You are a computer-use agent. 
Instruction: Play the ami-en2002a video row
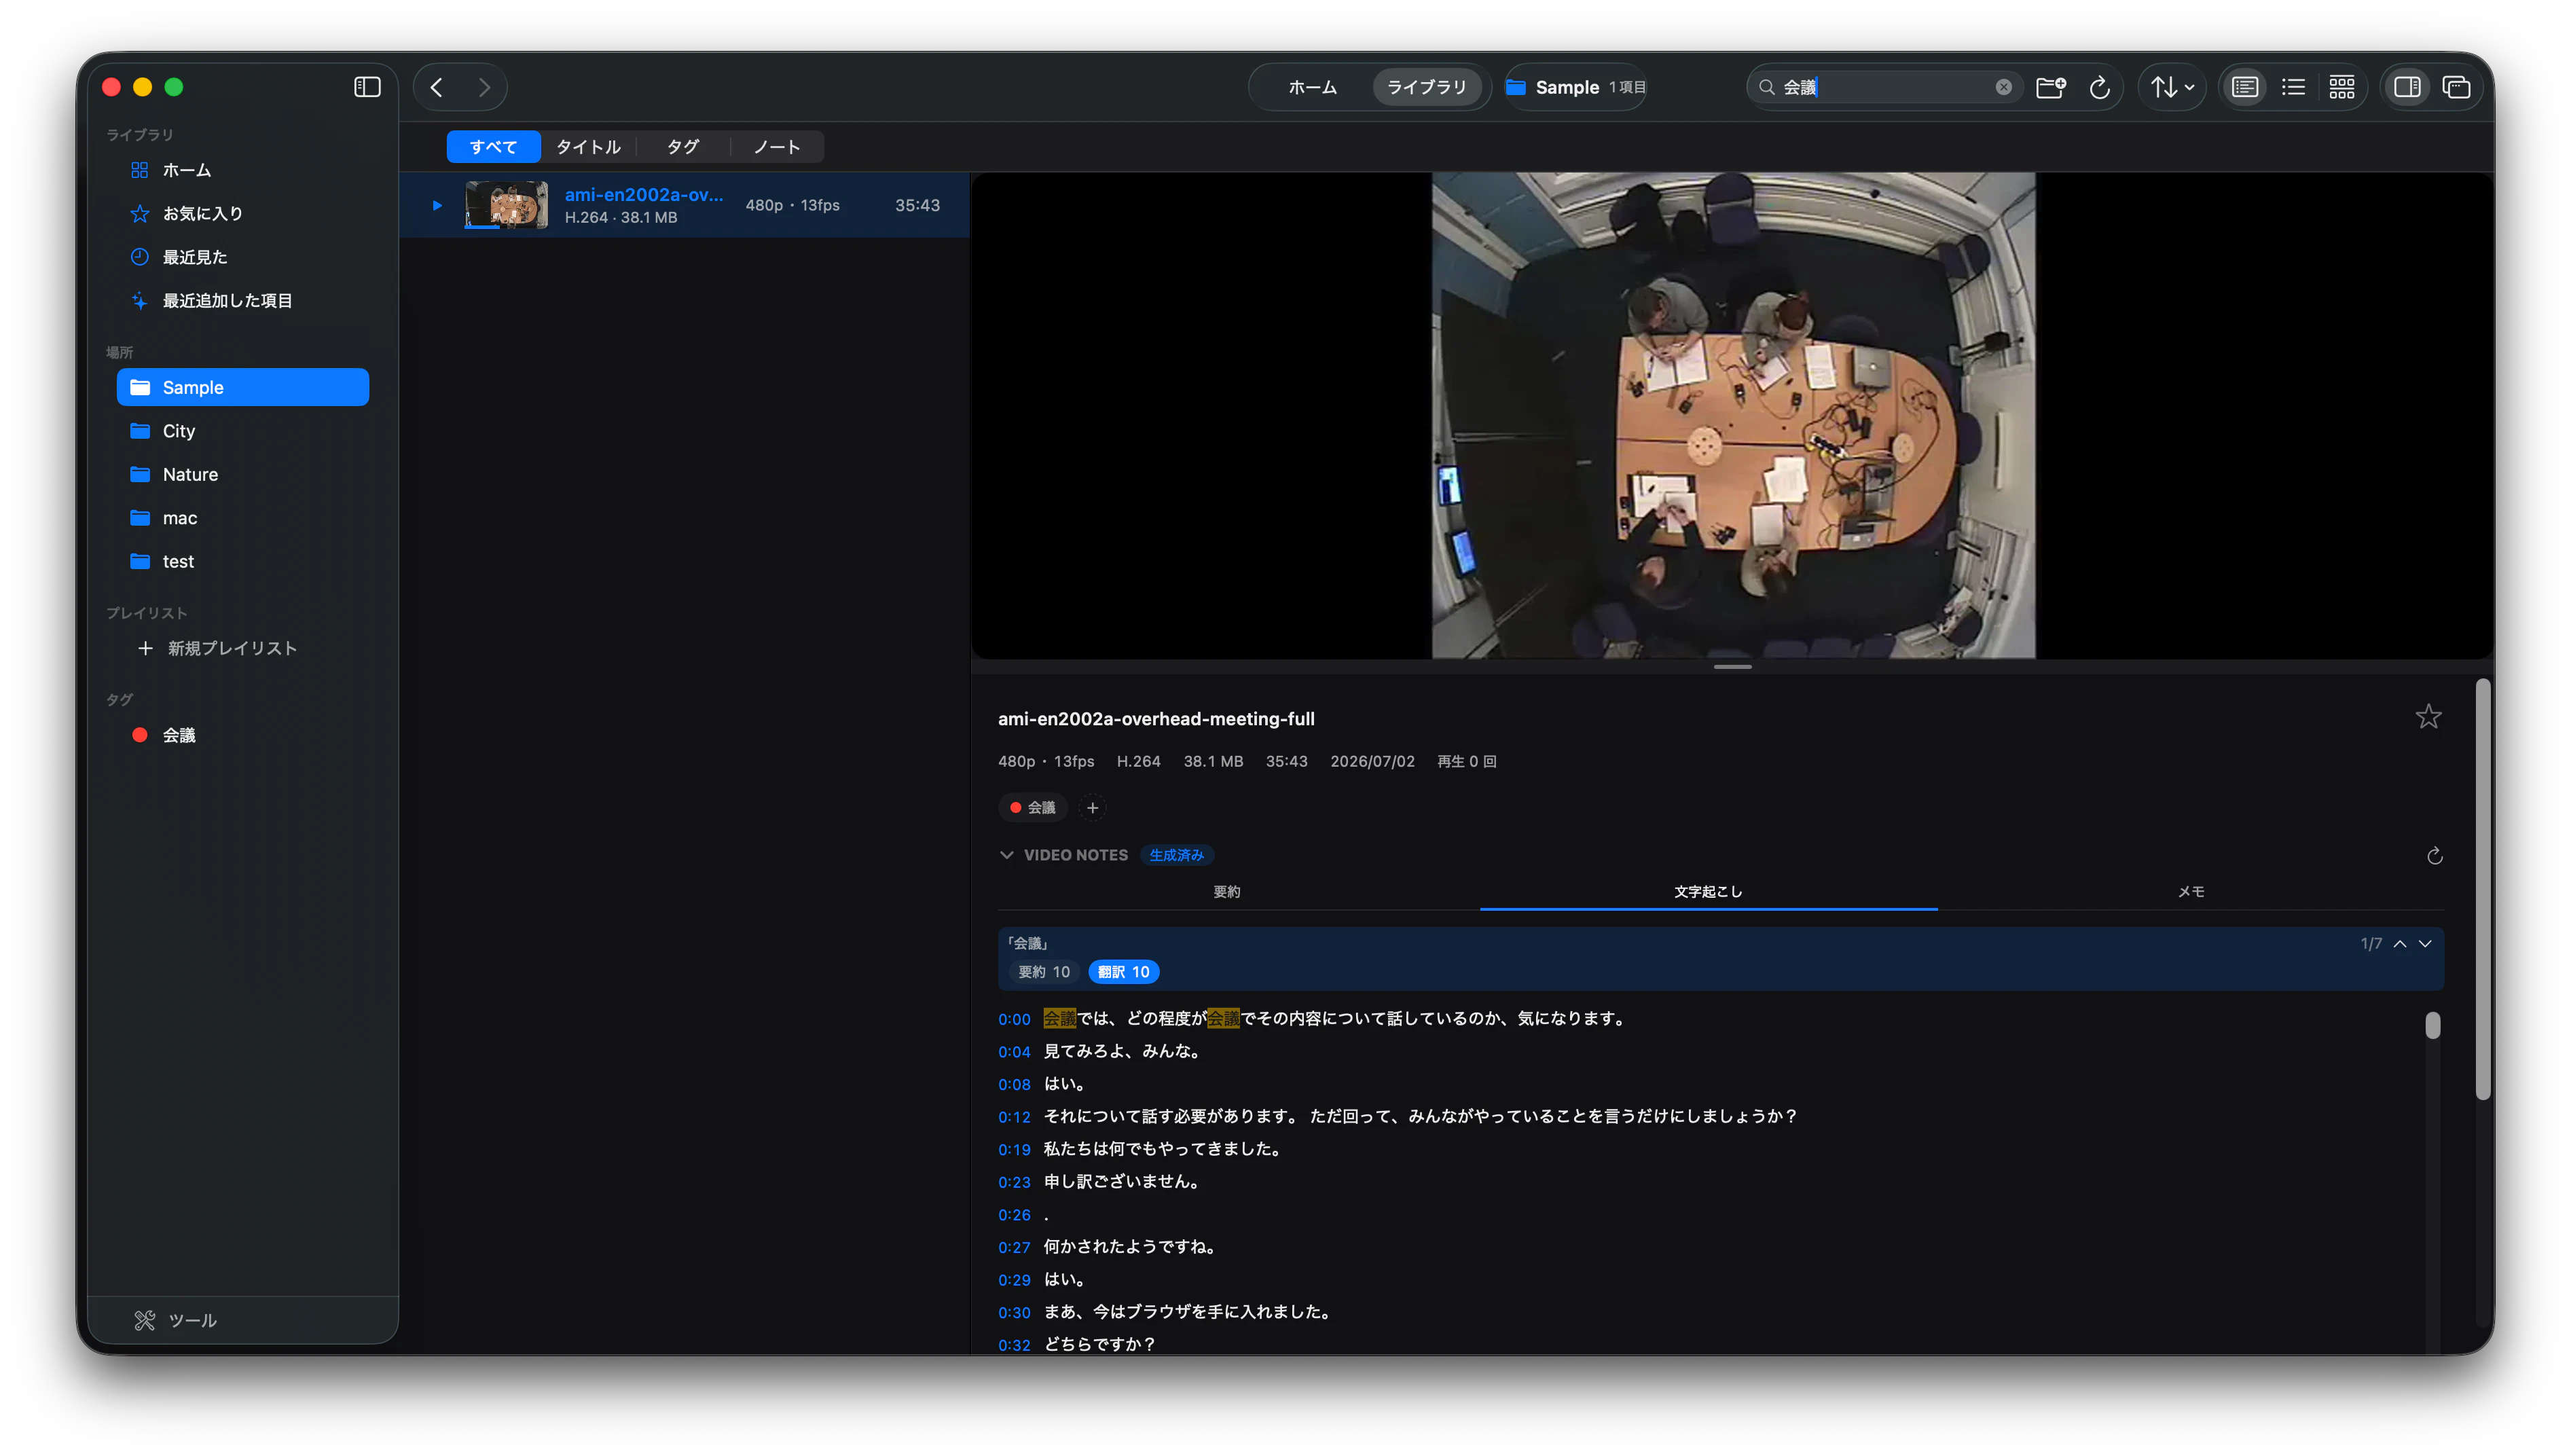tap(437, 205)
